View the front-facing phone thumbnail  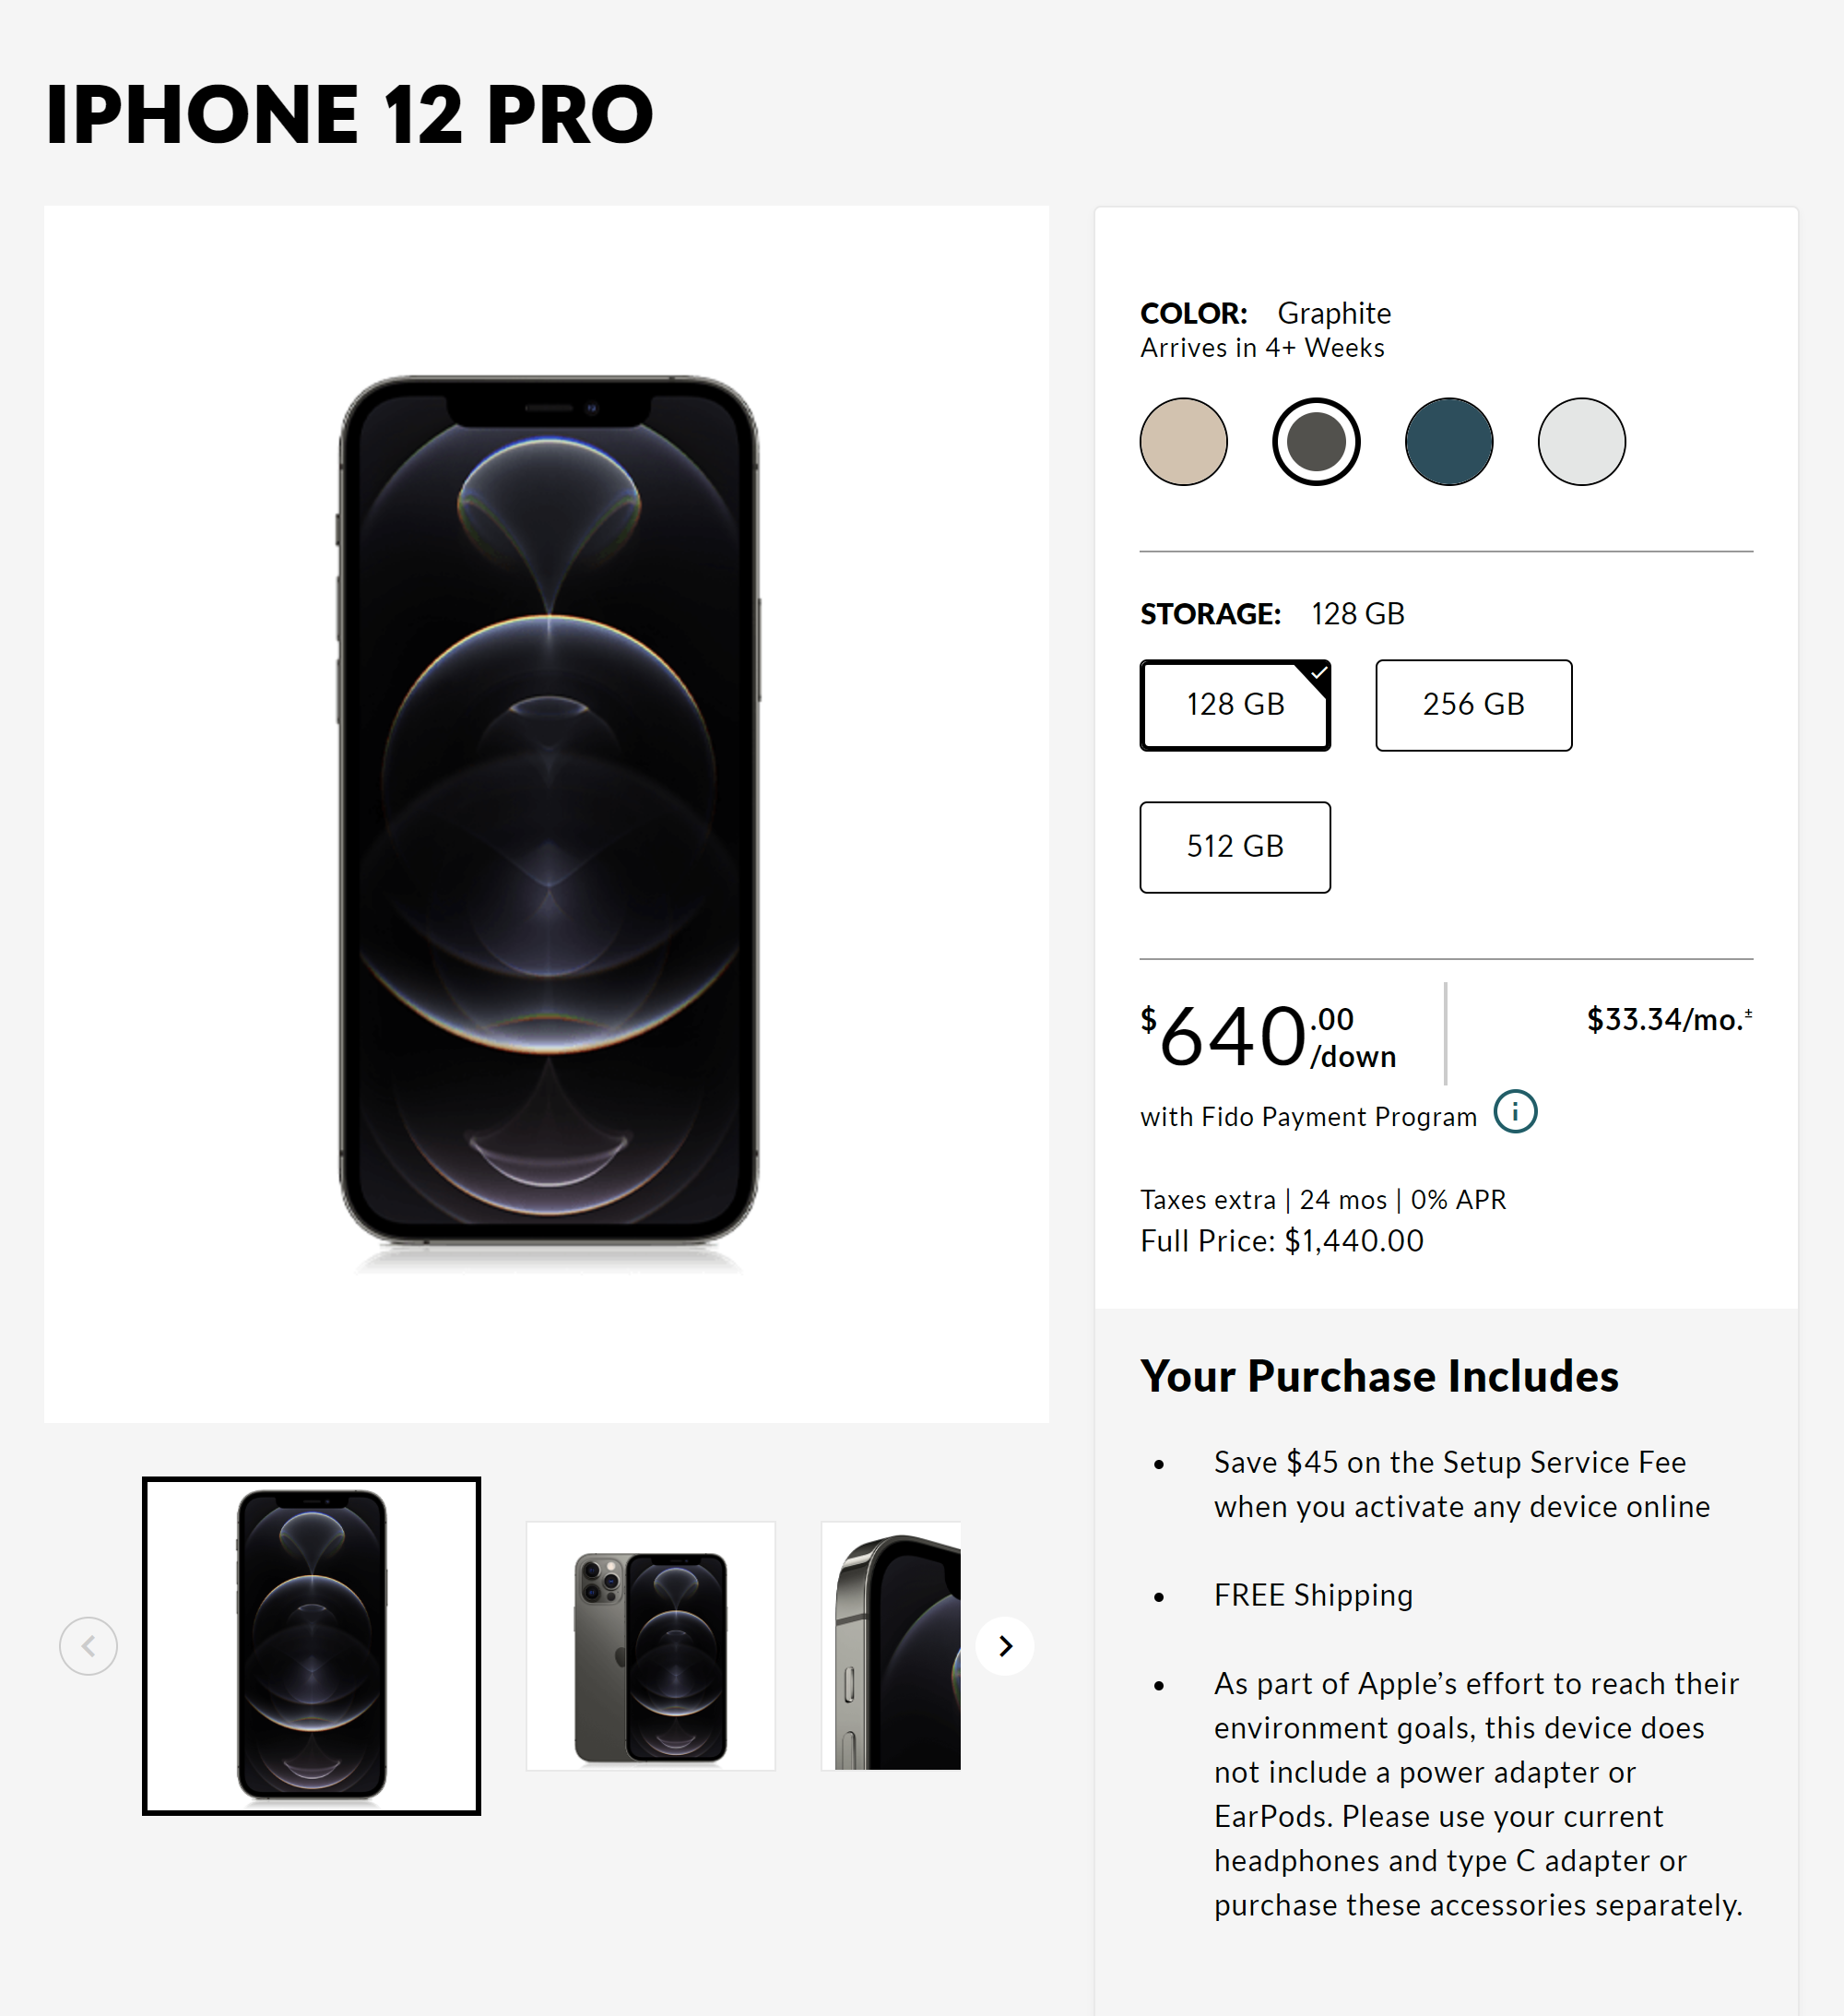point(312,1646)
